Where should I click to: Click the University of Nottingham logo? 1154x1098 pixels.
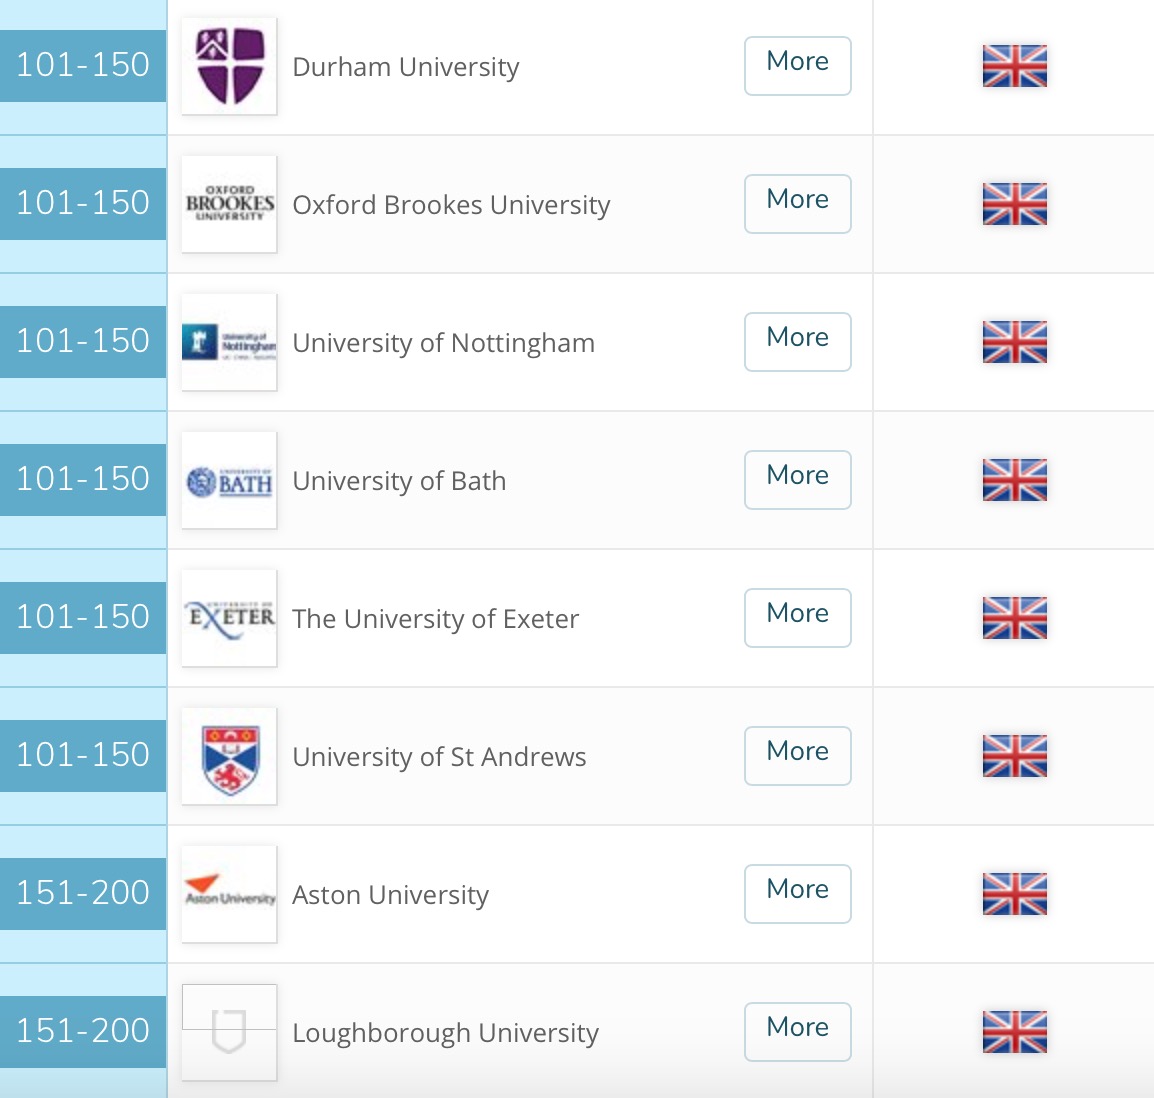[x=229, y=342]
